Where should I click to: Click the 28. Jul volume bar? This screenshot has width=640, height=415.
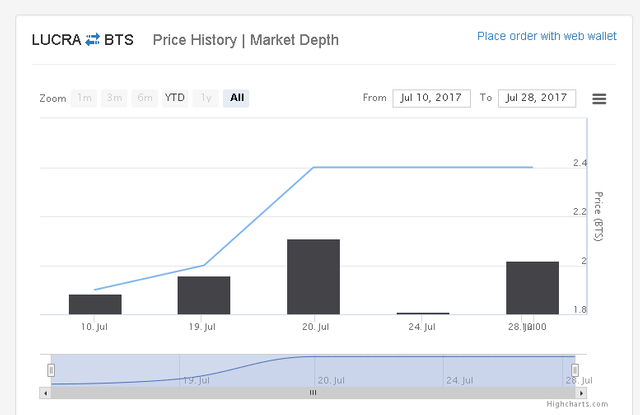(x=532, y=288)
